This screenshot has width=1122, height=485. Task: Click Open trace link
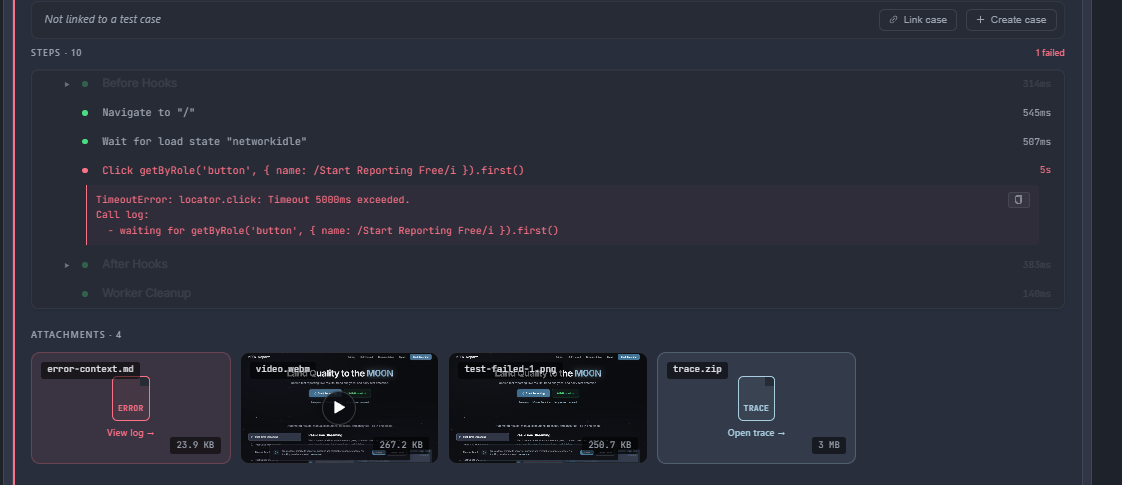point(756,433)
